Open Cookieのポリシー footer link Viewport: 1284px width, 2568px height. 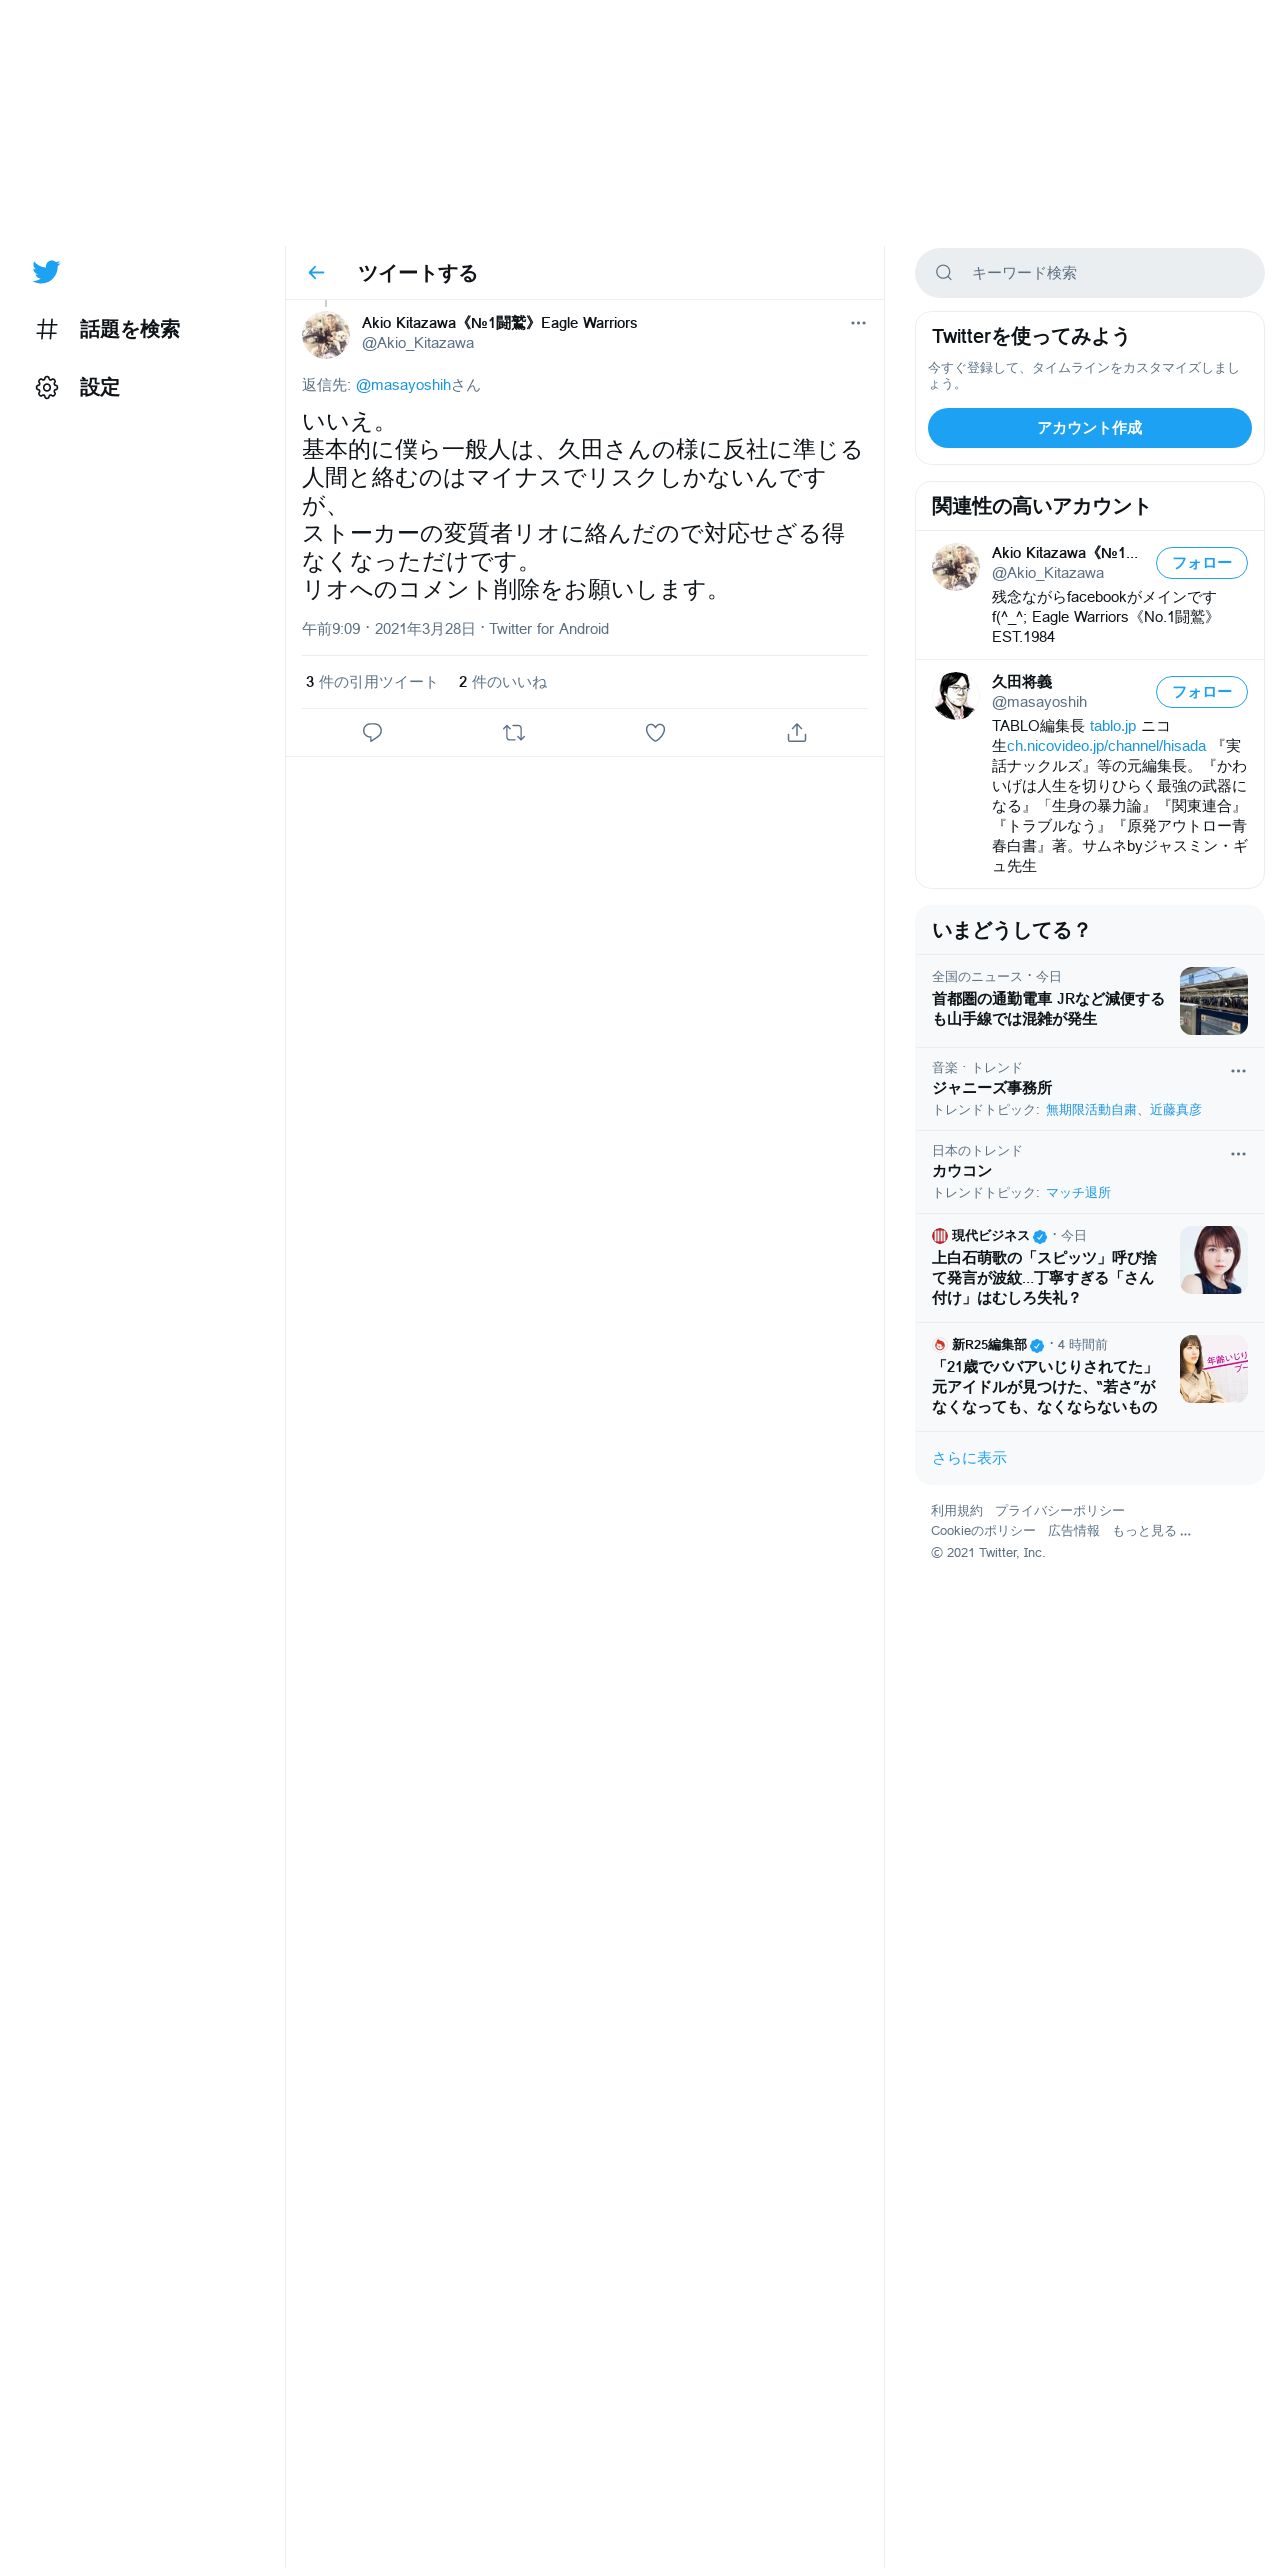[x=983, y=1531]
